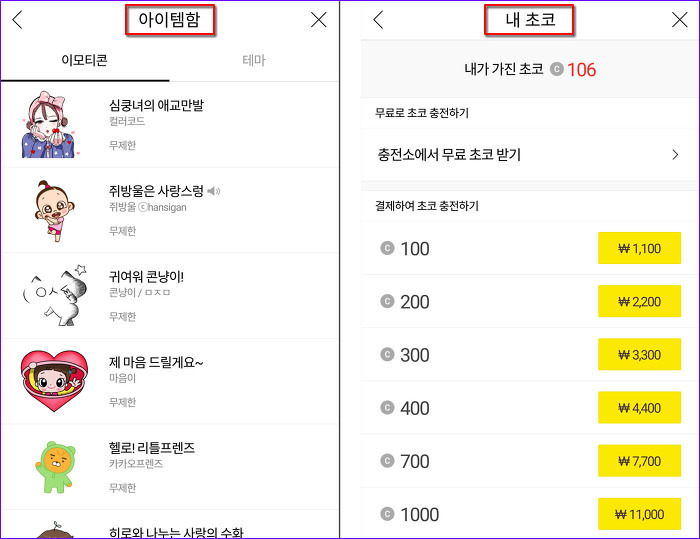Buy 200 choco for ₩2,200

point(639,301)
